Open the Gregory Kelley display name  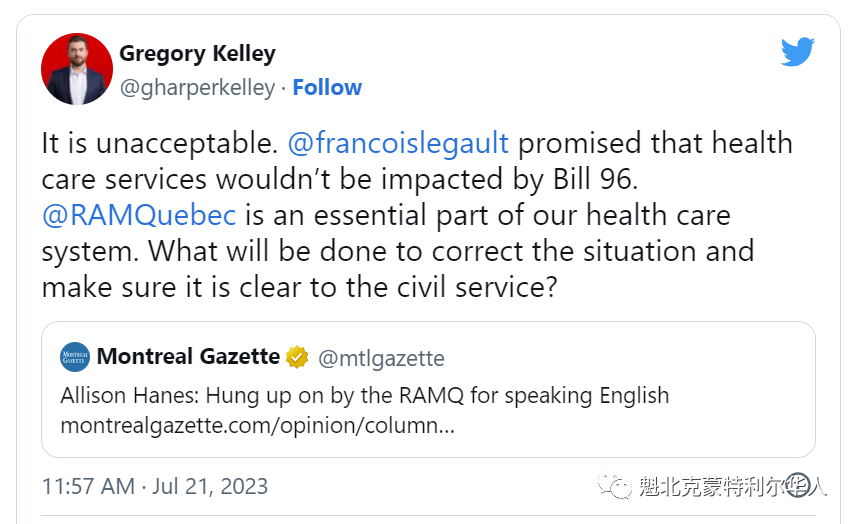click(x=197, y=53)
